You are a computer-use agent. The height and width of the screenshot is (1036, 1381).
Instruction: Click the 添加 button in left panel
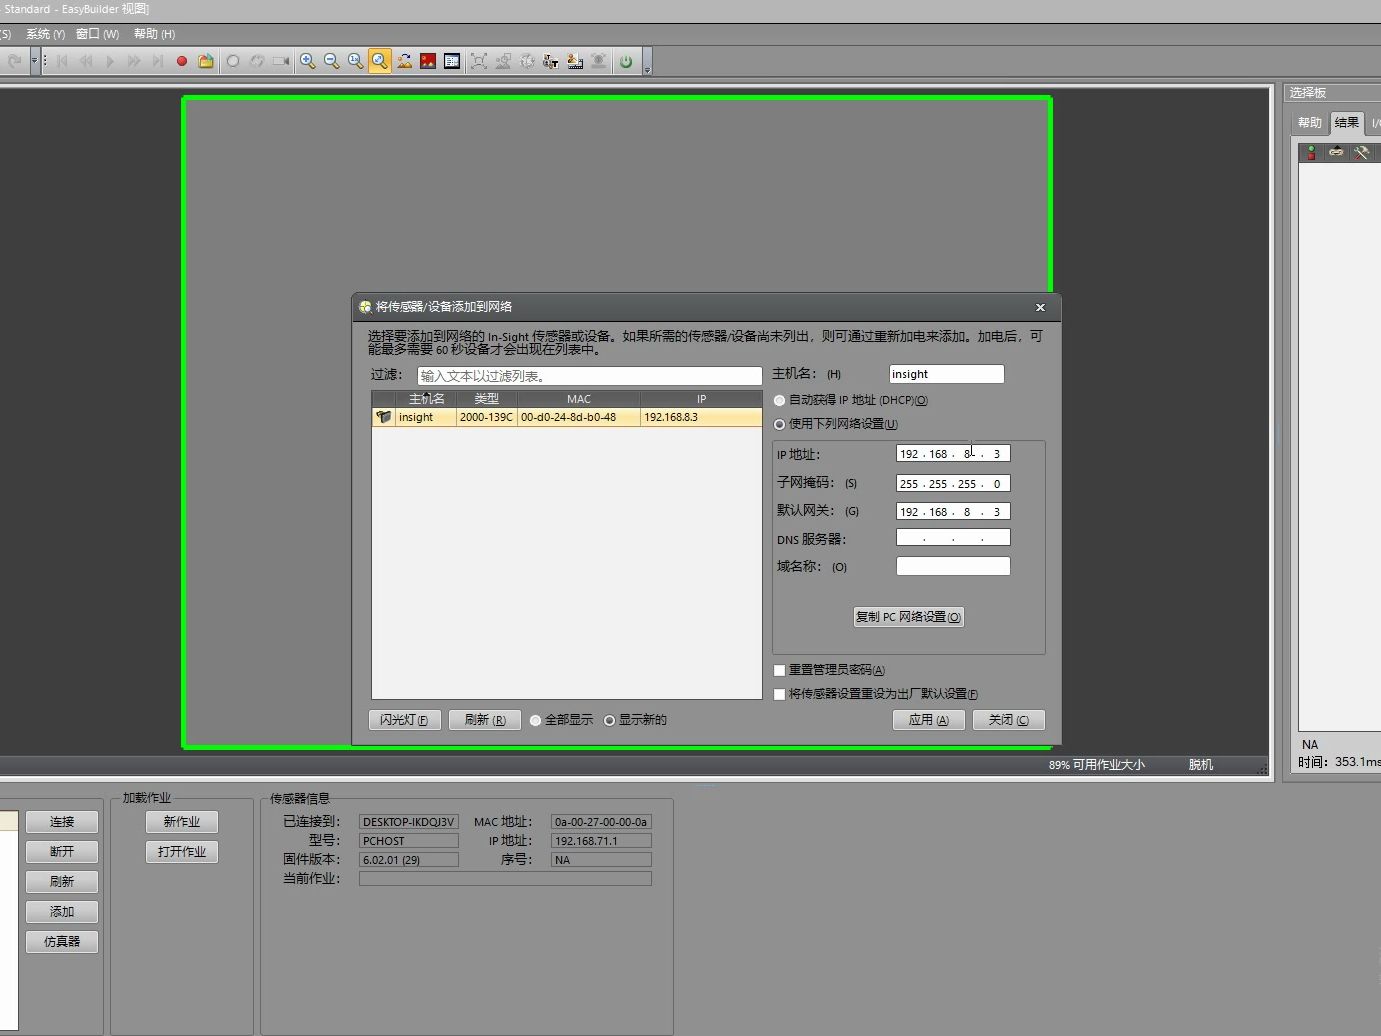coord(62,912)
